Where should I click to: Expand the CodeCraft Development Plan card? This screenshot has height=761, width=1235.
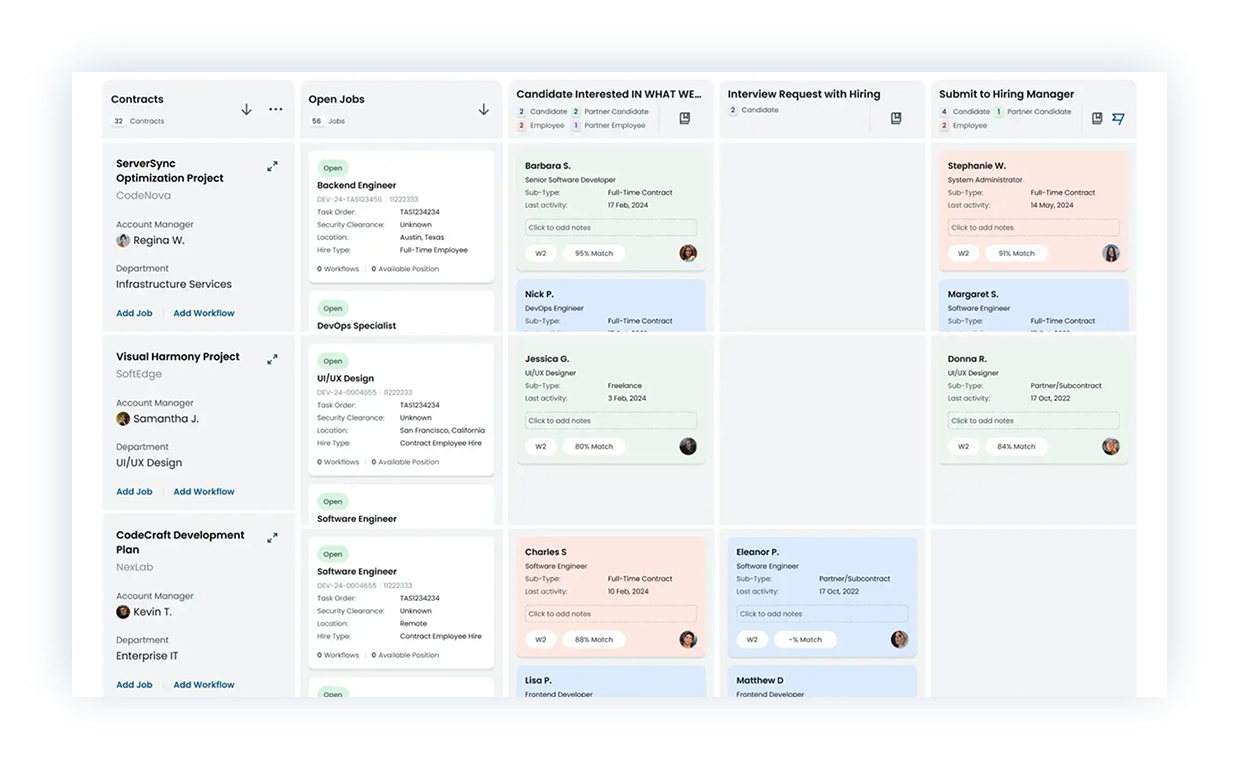tap(272, 538)
